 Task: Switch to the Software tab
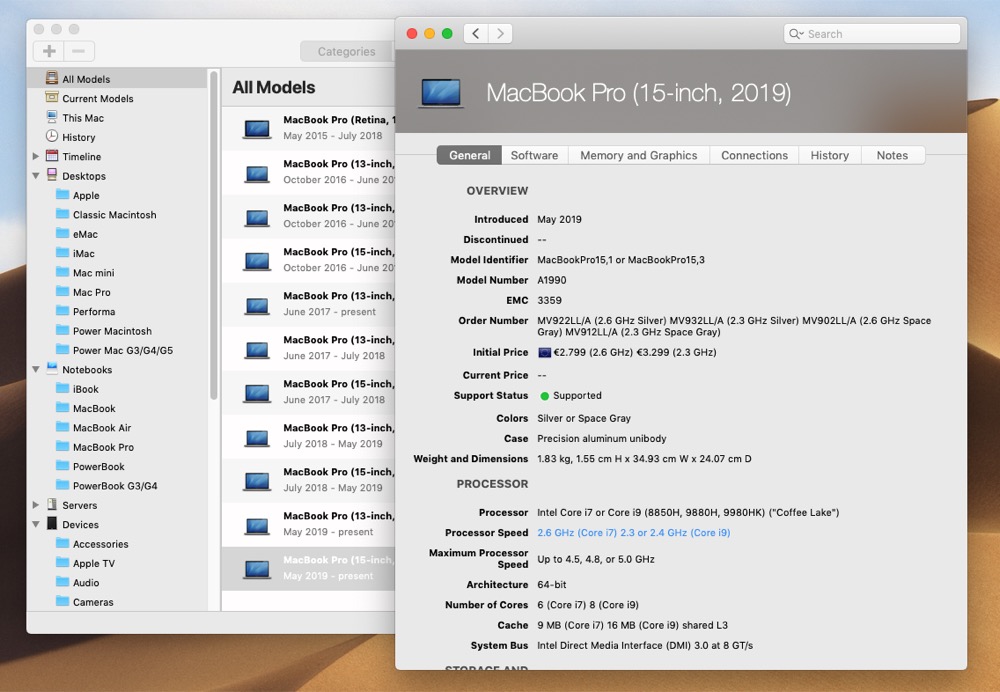534,156
